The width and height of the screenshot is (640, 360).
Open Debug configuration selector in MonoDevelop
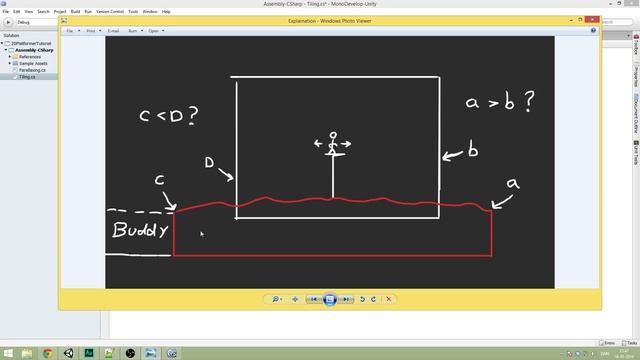point(37,22)
